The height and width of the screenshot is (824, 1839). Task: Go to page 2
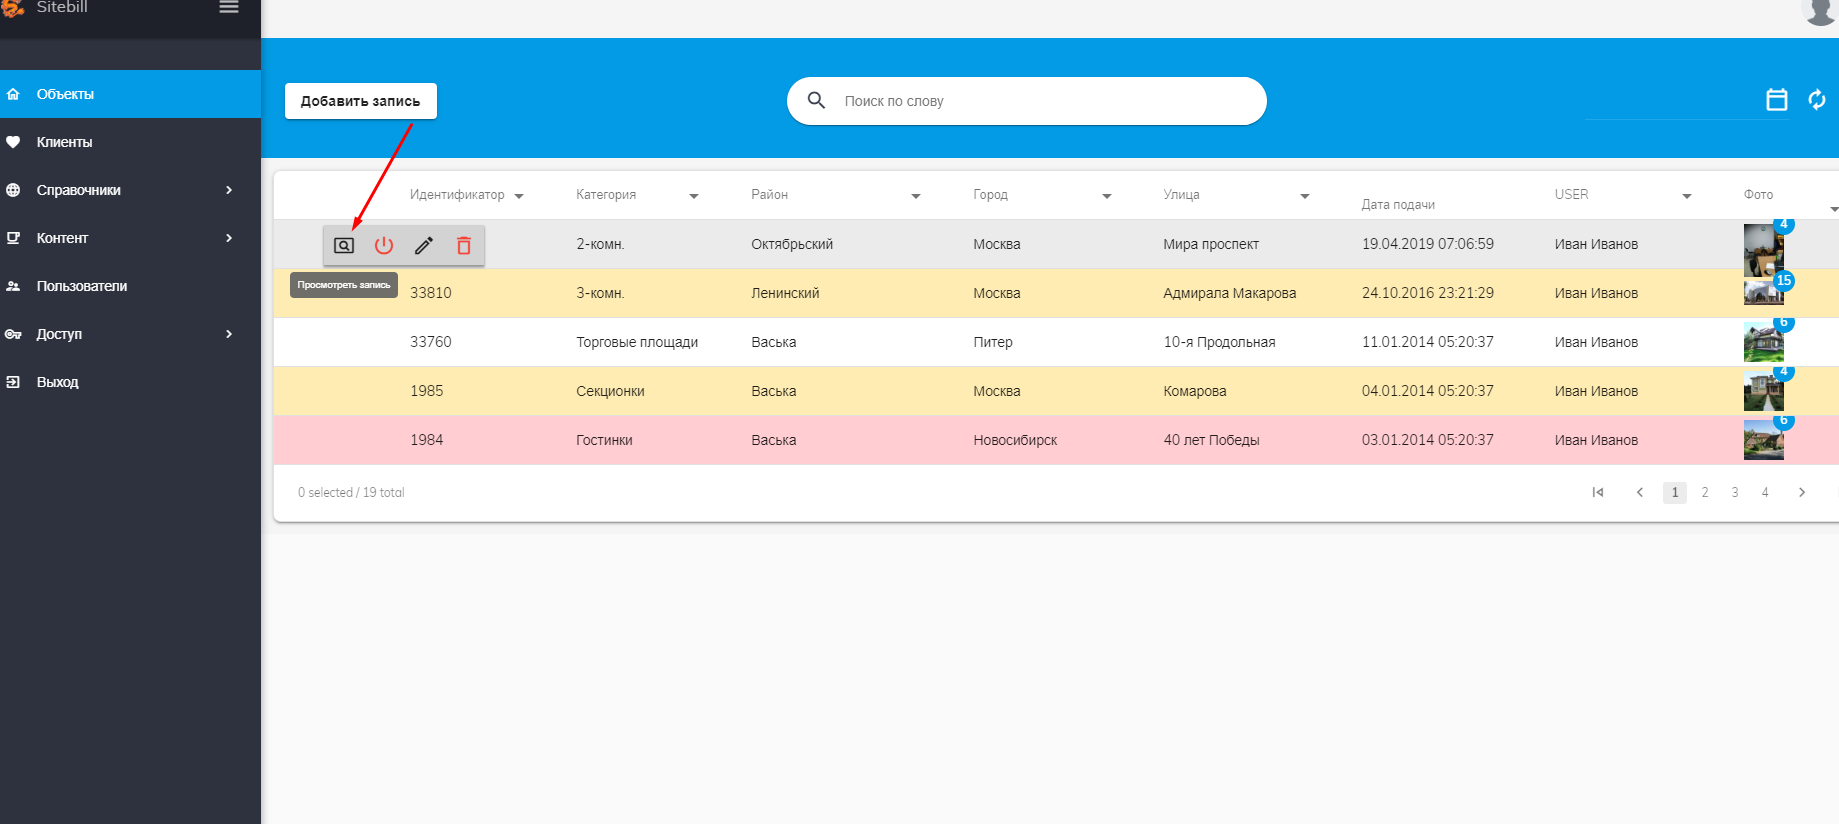[x=1705, y=492]
